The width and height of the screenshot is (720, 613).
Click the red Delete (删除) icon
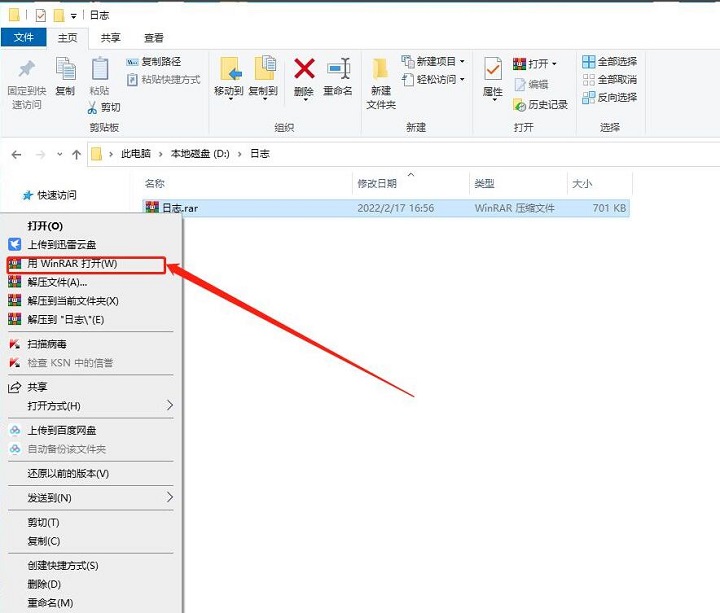tap(304, 69)
